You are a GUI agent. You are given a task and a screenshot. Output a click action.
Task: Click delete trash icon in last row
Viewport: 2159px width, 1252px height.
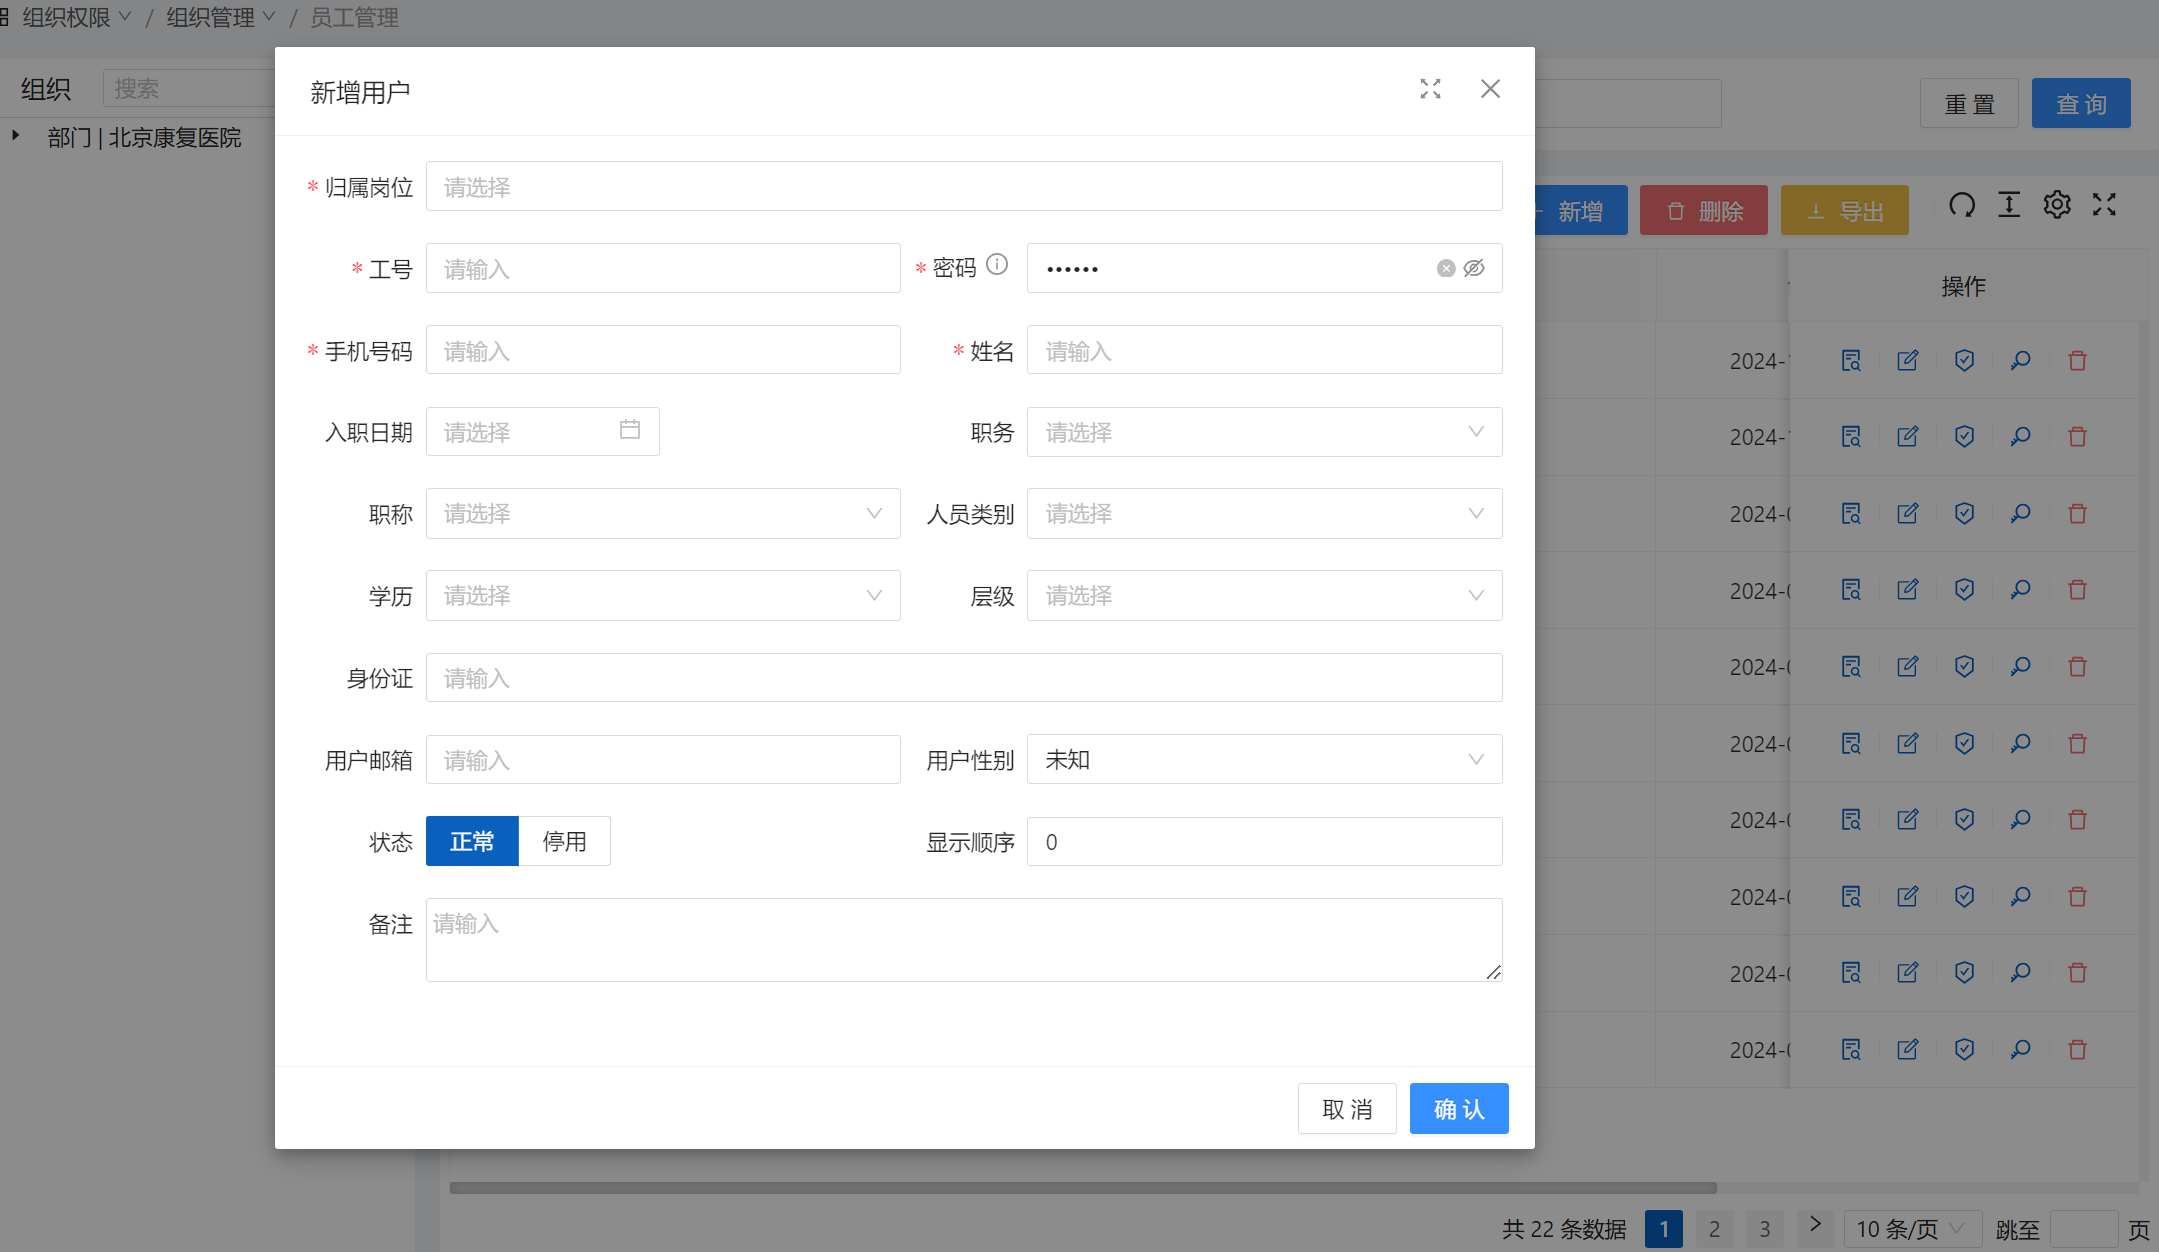2077,1050
